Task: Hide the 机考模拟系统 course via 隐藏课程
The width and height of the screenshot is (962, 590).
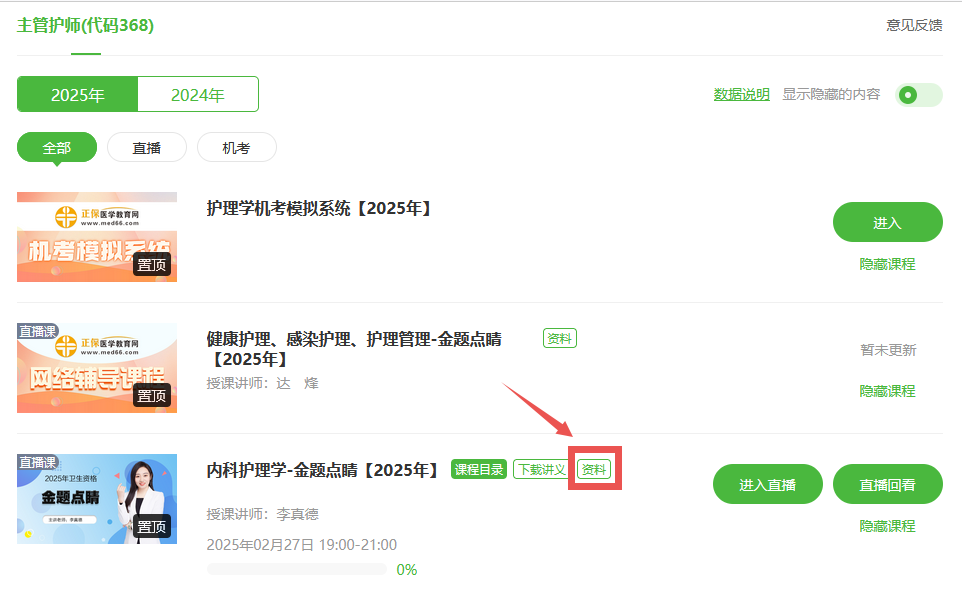Action: pos(887,264)
